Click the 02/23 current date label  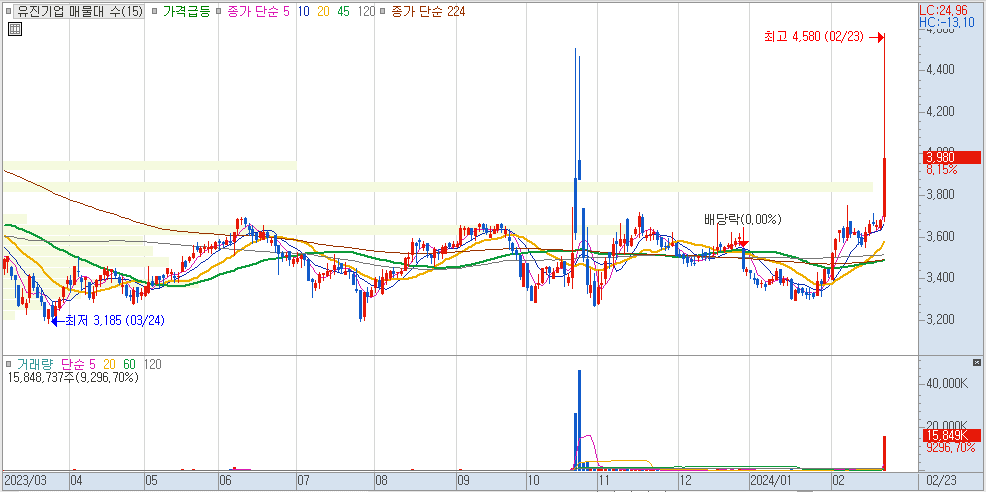(x=942, y=480)
